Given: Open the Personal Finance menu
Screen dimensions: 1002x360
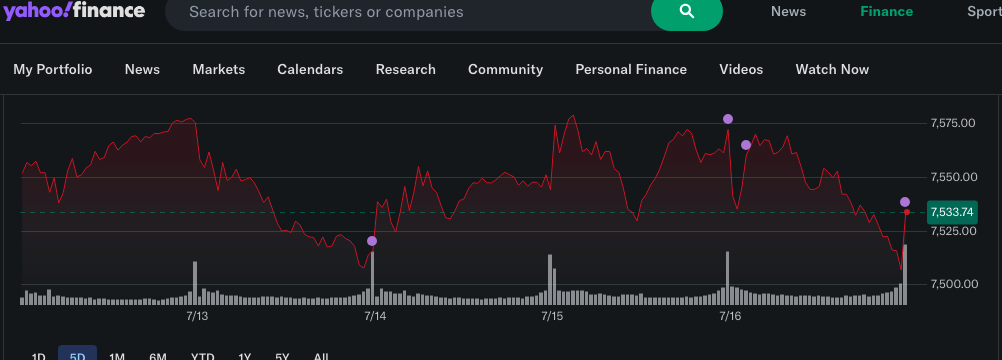Looking at the screenshot, I should coord(631,70).
